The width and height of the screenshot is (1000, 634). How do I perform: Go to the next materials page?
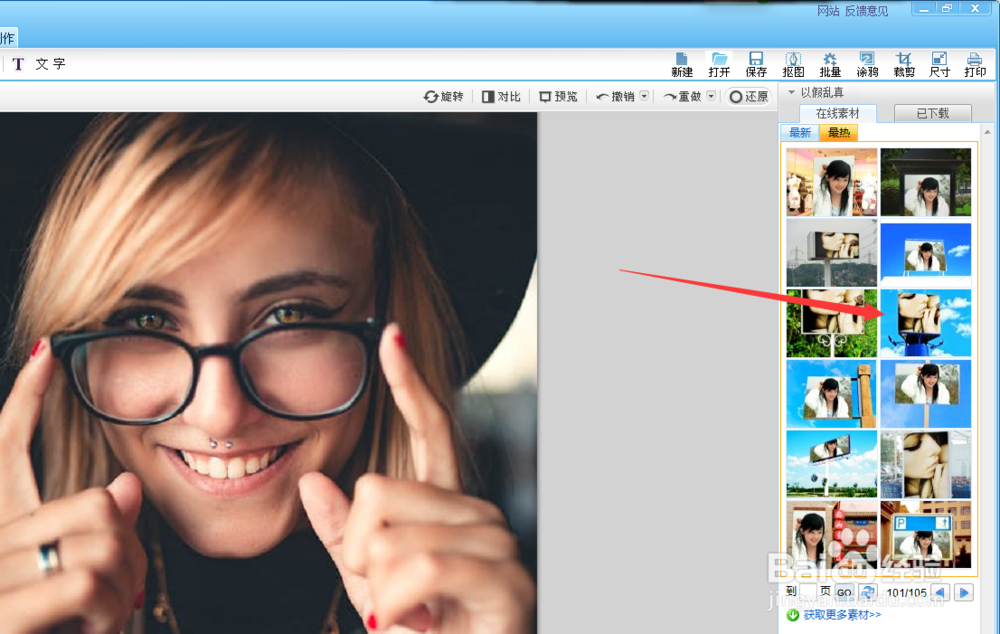(964, 593)
